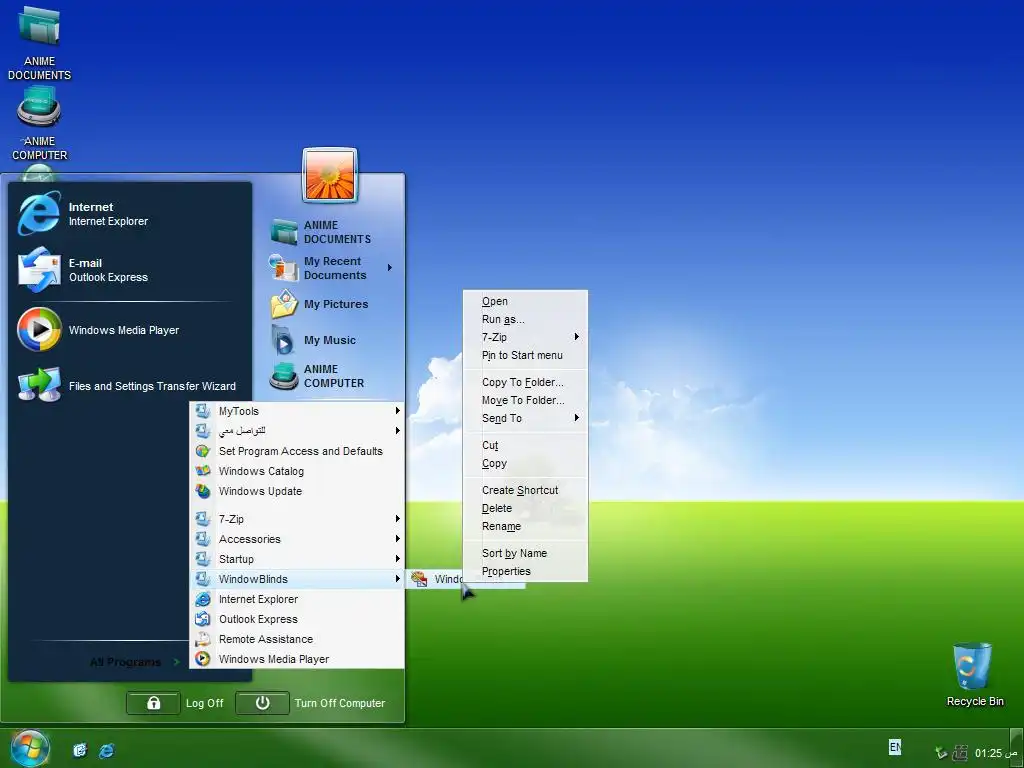
Task: Click the WindowBlinds submenu program icon
Action: click(419, 579)
